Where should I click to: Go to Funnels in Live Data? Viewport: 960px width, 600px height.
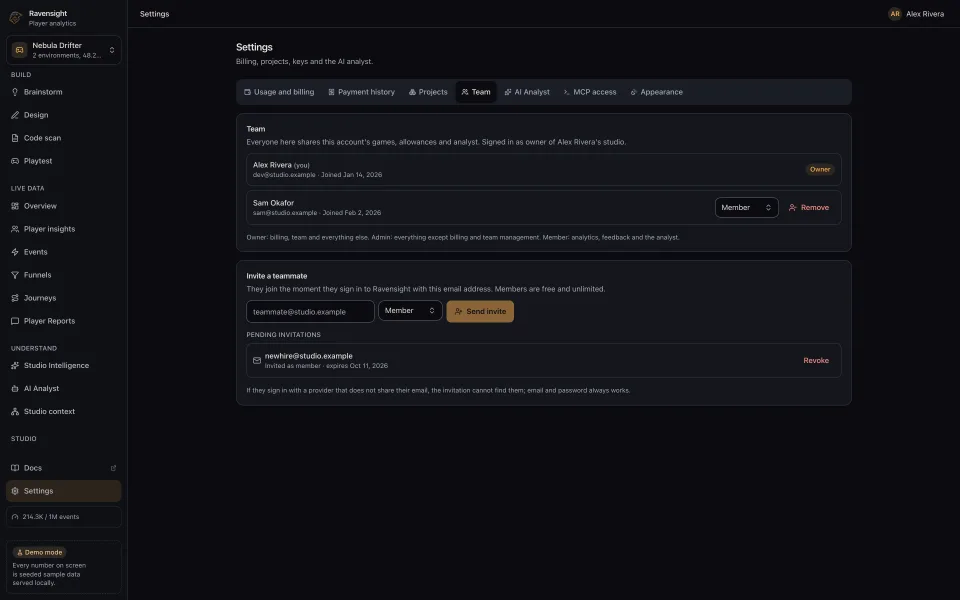click(64, 276)
